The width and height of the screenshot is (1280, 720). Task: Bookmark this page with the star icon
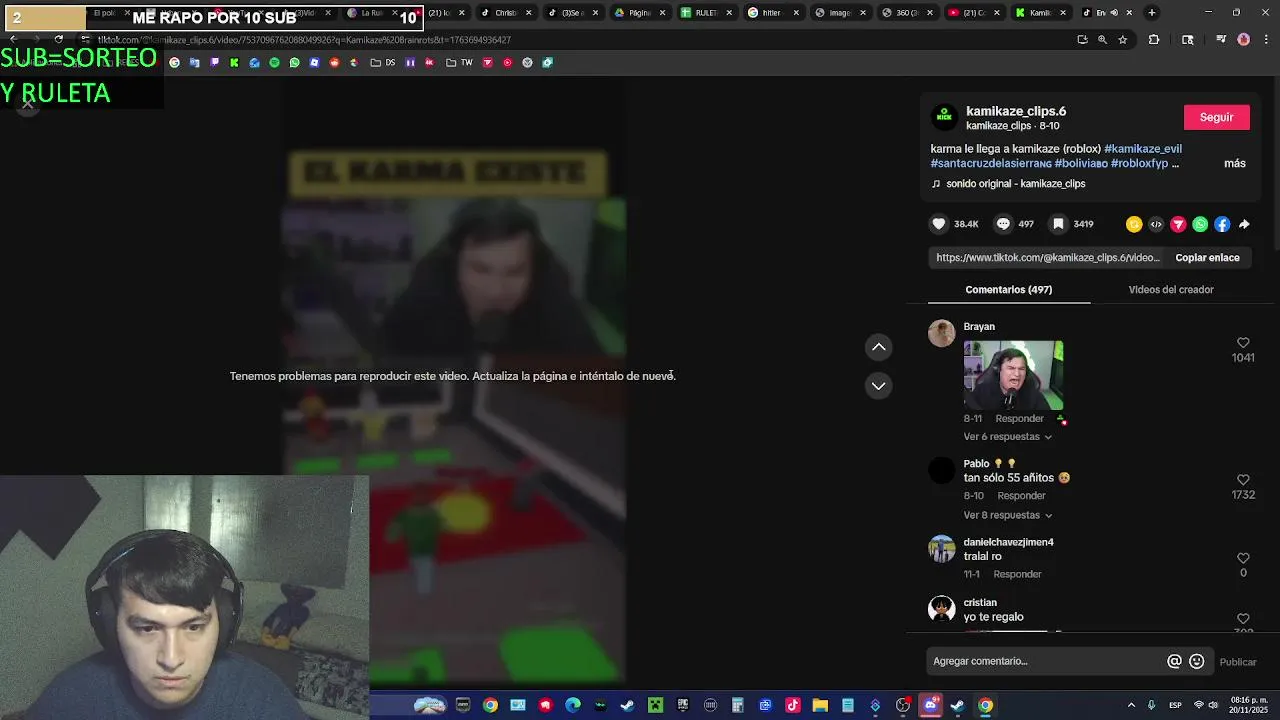(1123, 40)
